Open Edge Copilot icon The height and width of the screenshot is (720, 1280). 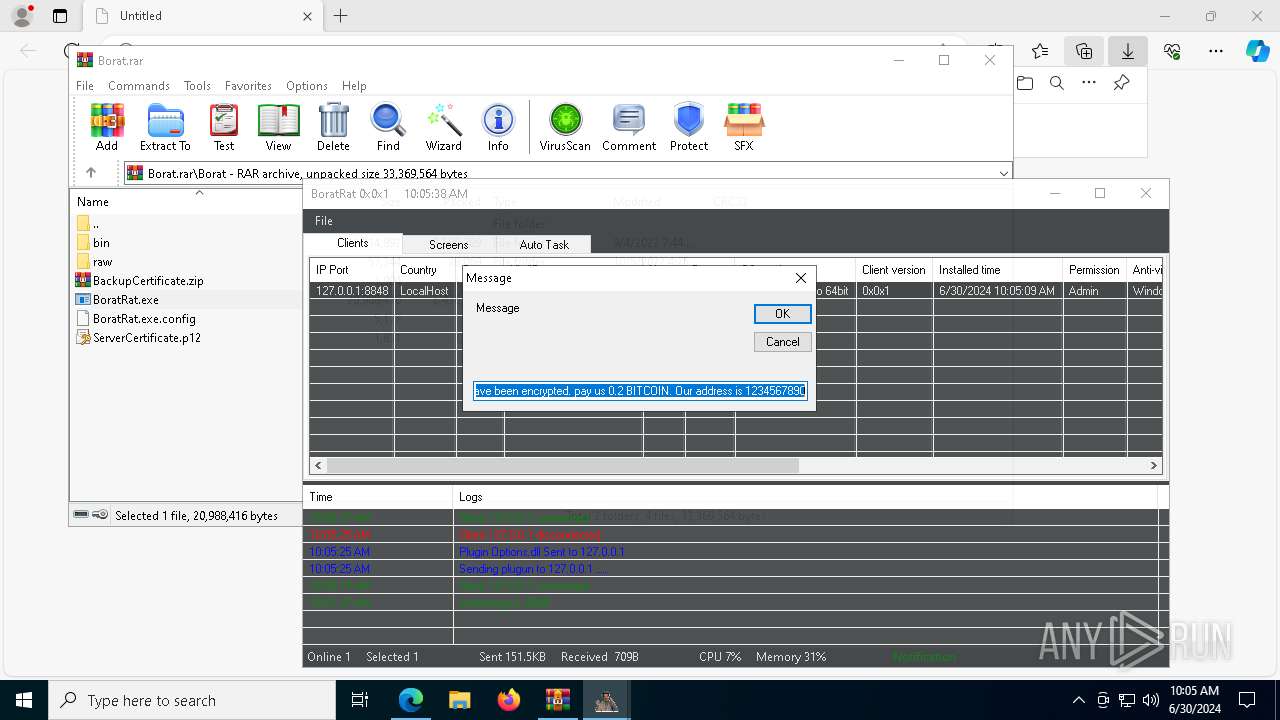(1258, 51)
